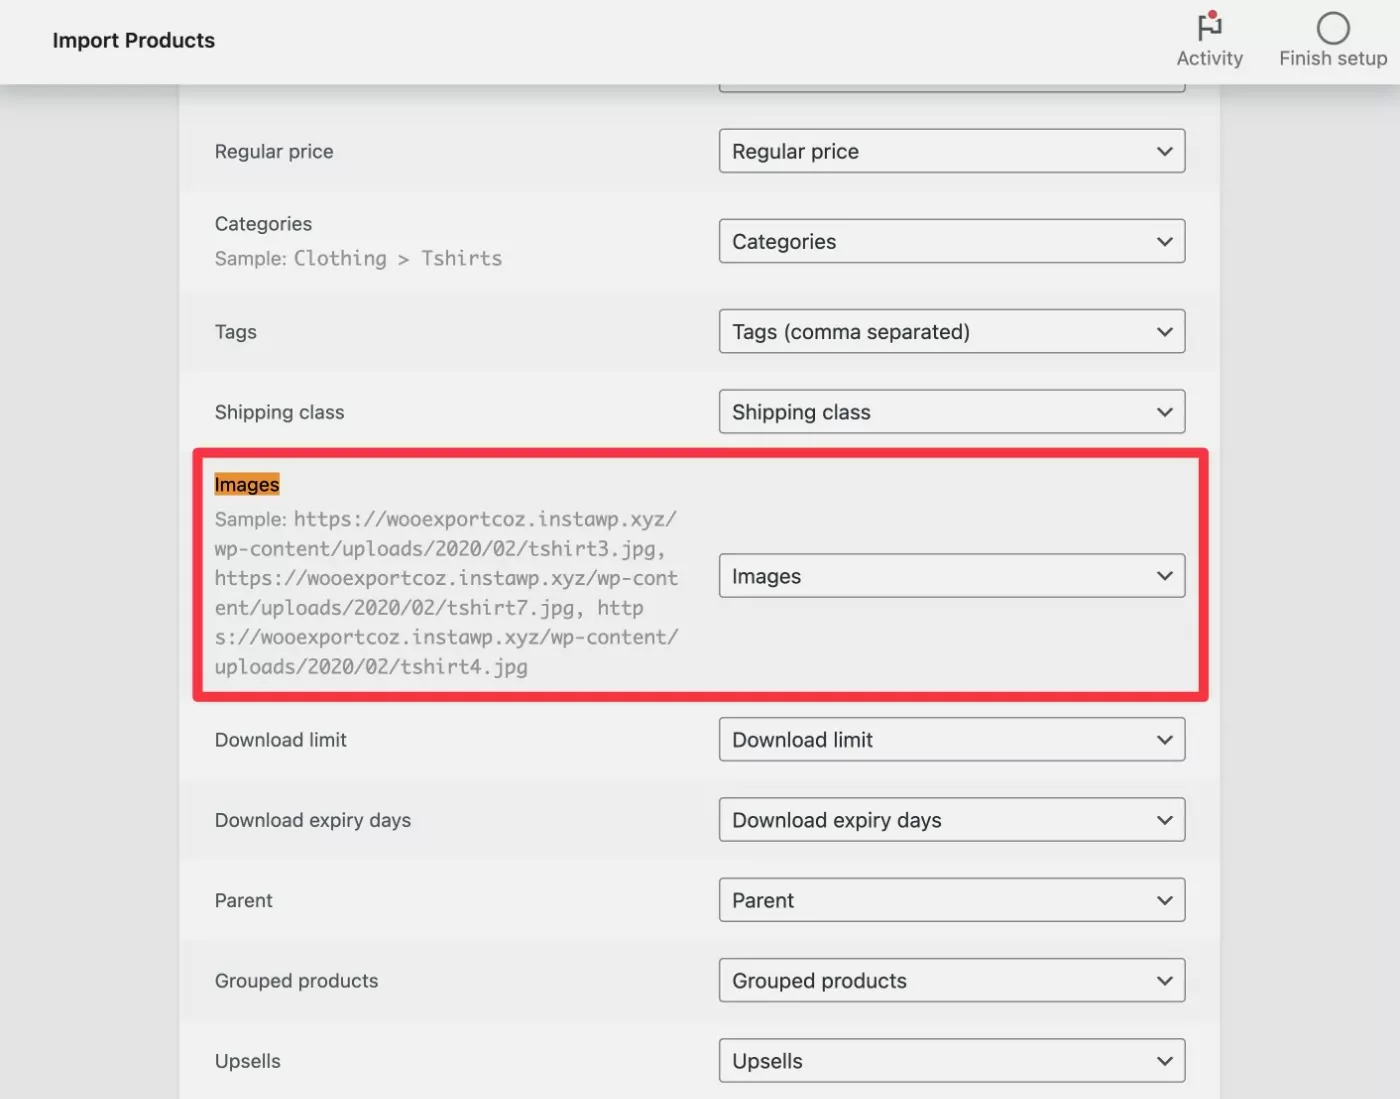
Task: Select the Shipping class dropdown
Action: [x=951, y=412]
